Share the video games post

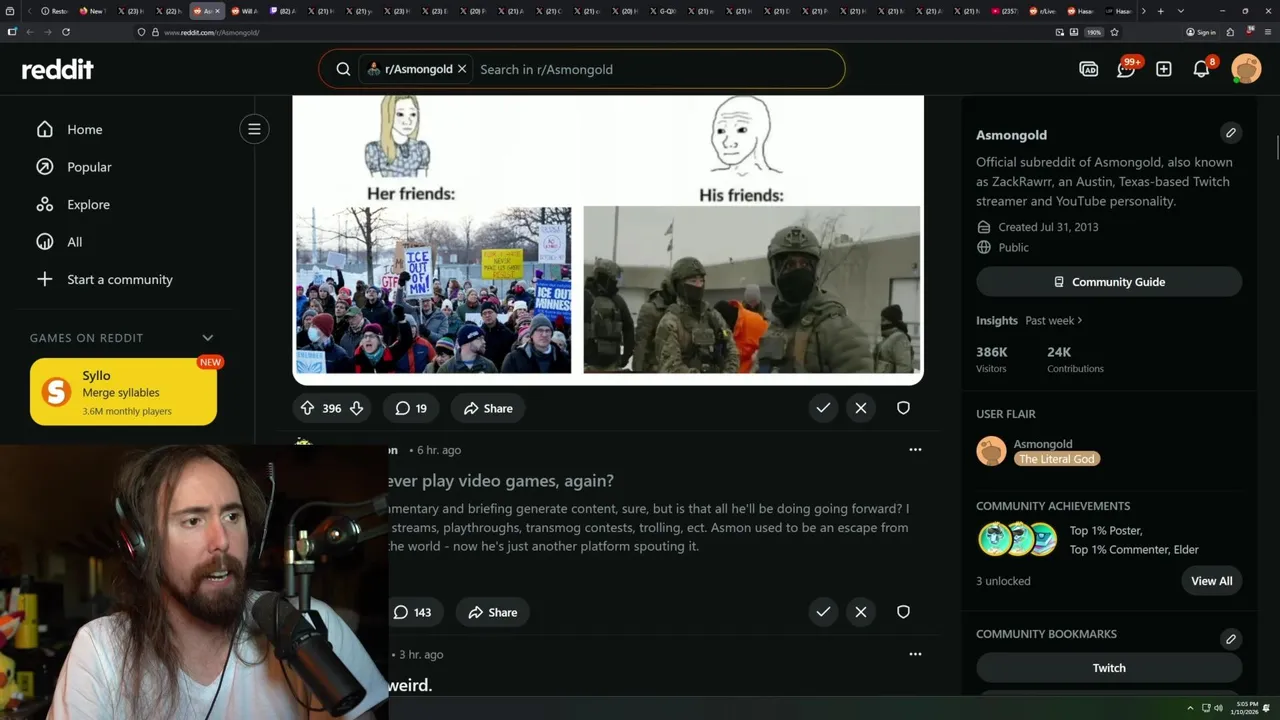[493, 612]
